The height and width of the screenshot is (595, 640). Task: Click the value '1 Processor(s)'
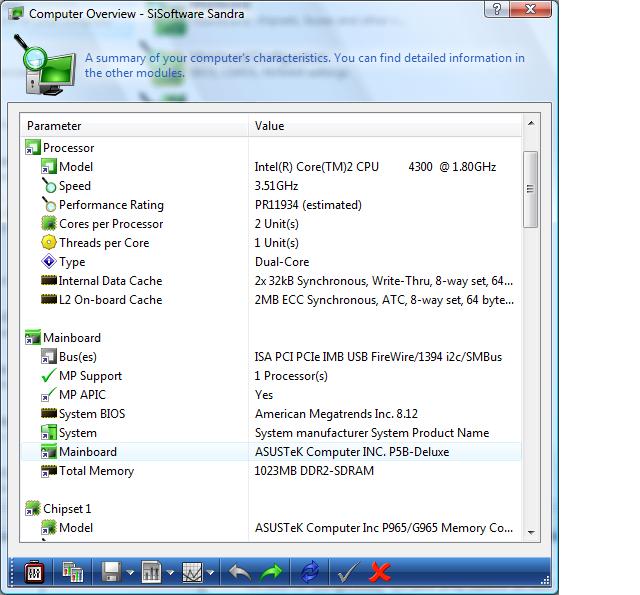[x=291, y=376]
